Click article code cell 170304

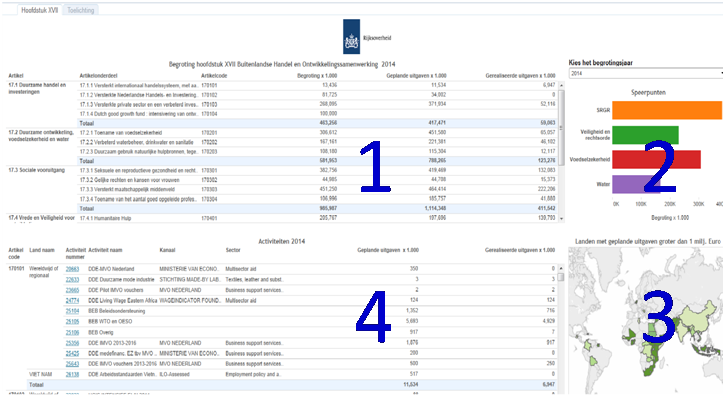[209, 199]
